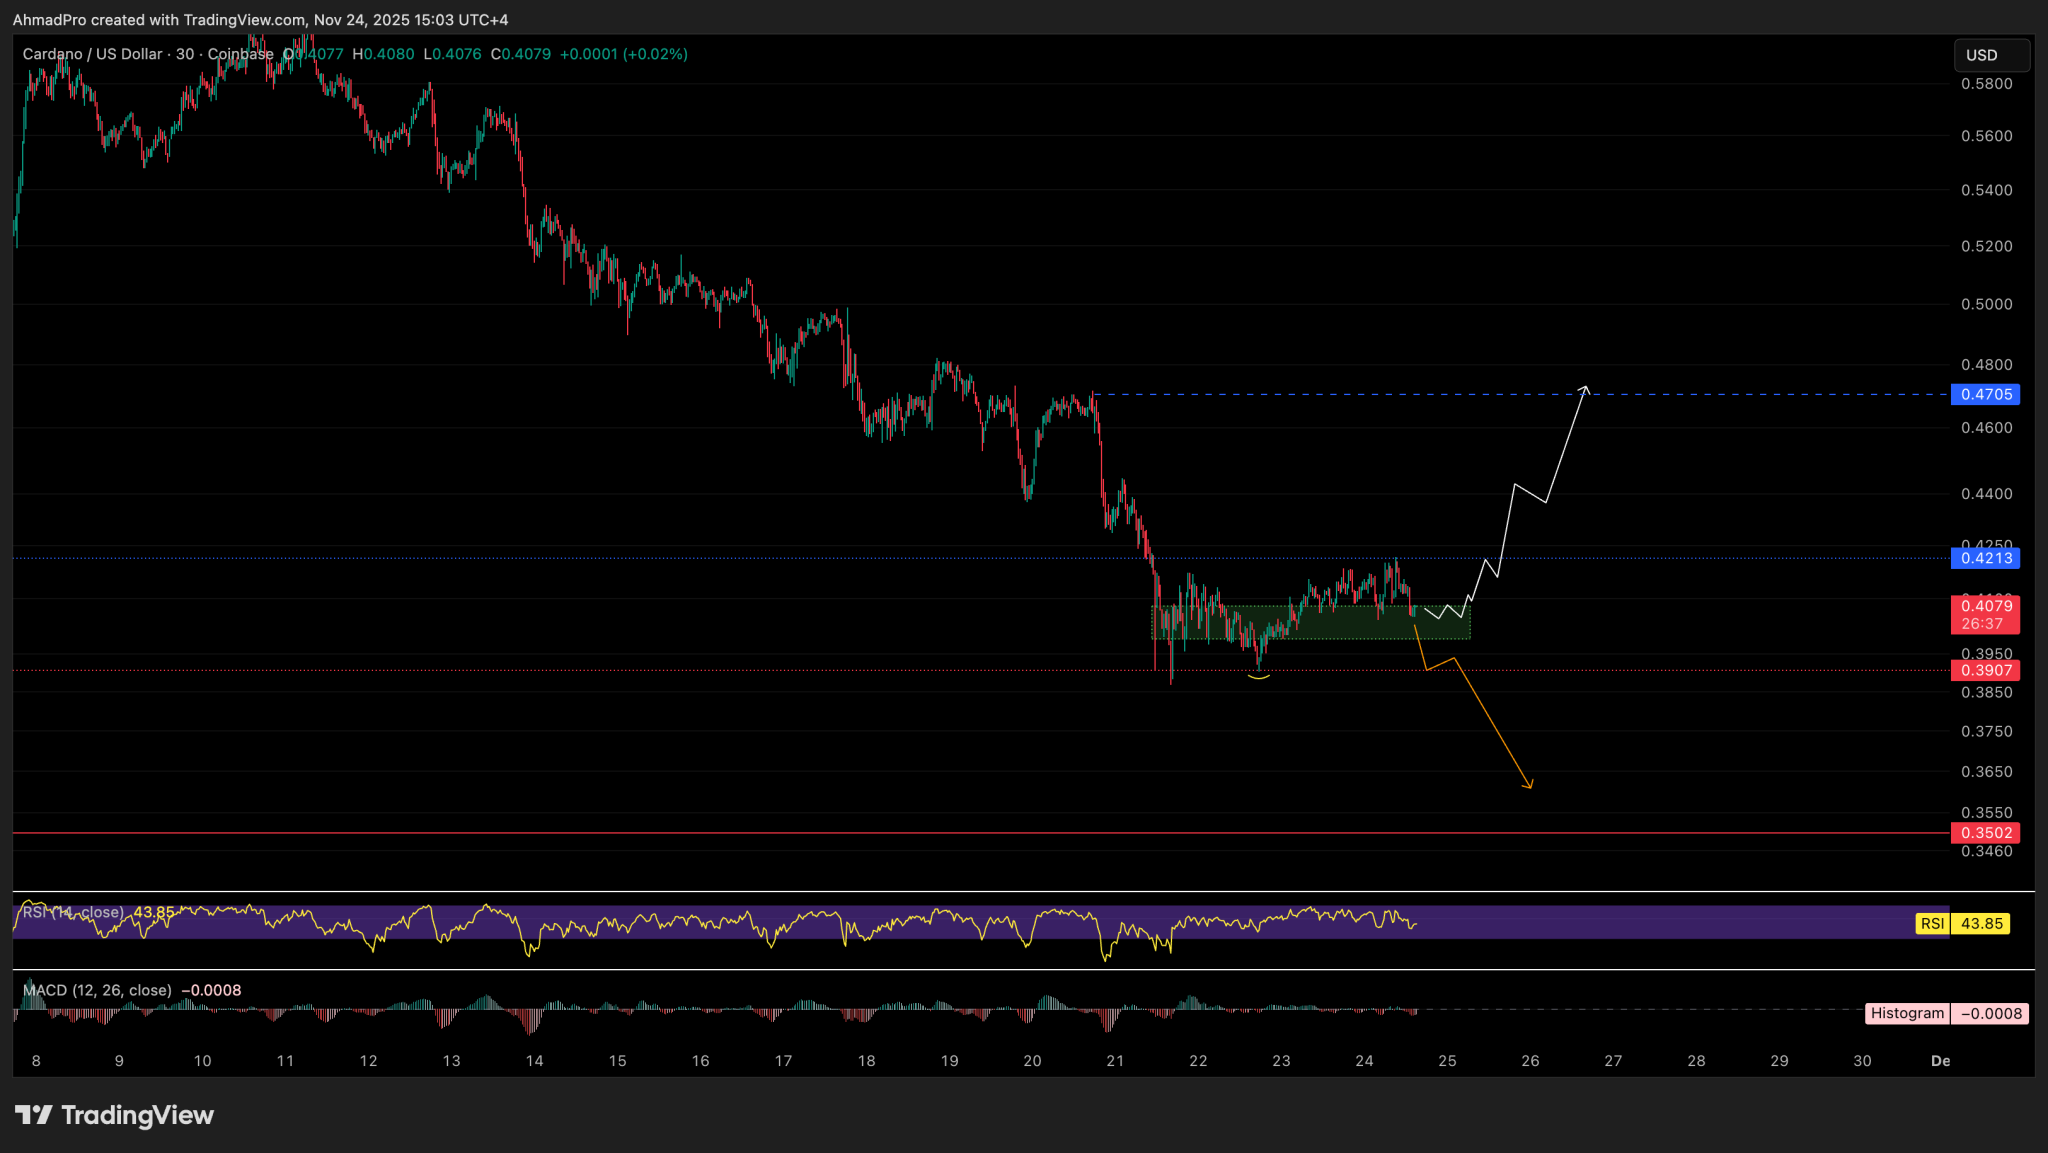Click the red 0.3907 price label

[1984, 670]
